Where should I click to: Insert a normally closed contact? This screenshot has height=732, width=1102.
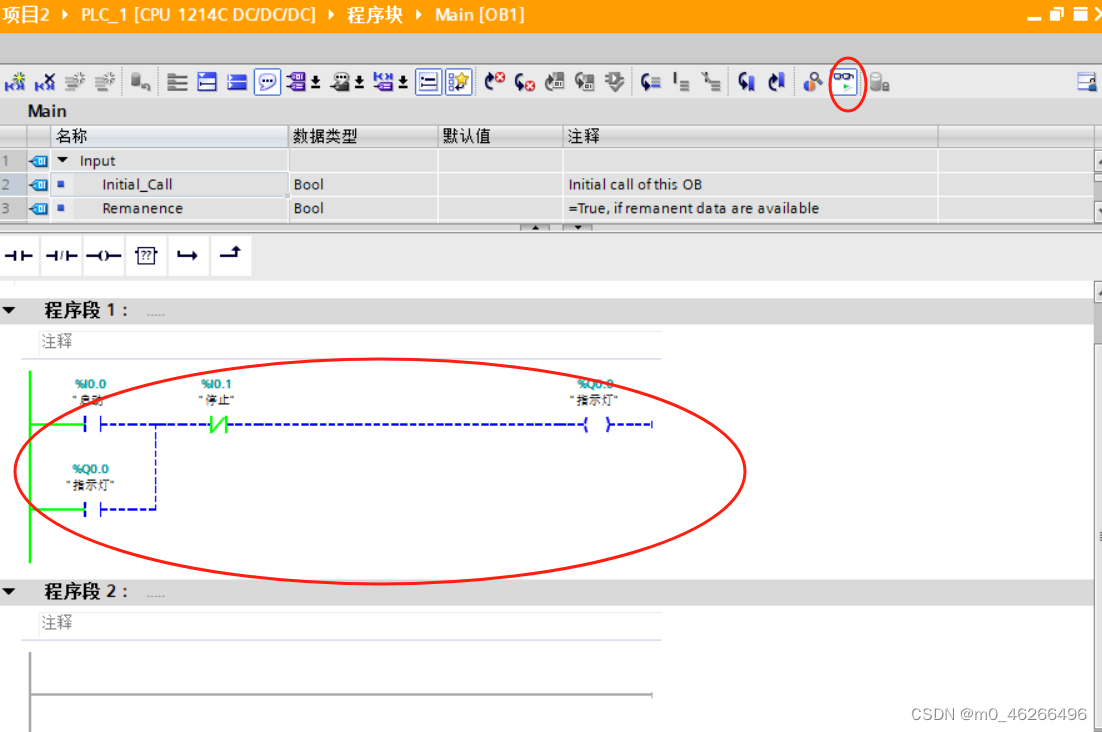(59, 255)
